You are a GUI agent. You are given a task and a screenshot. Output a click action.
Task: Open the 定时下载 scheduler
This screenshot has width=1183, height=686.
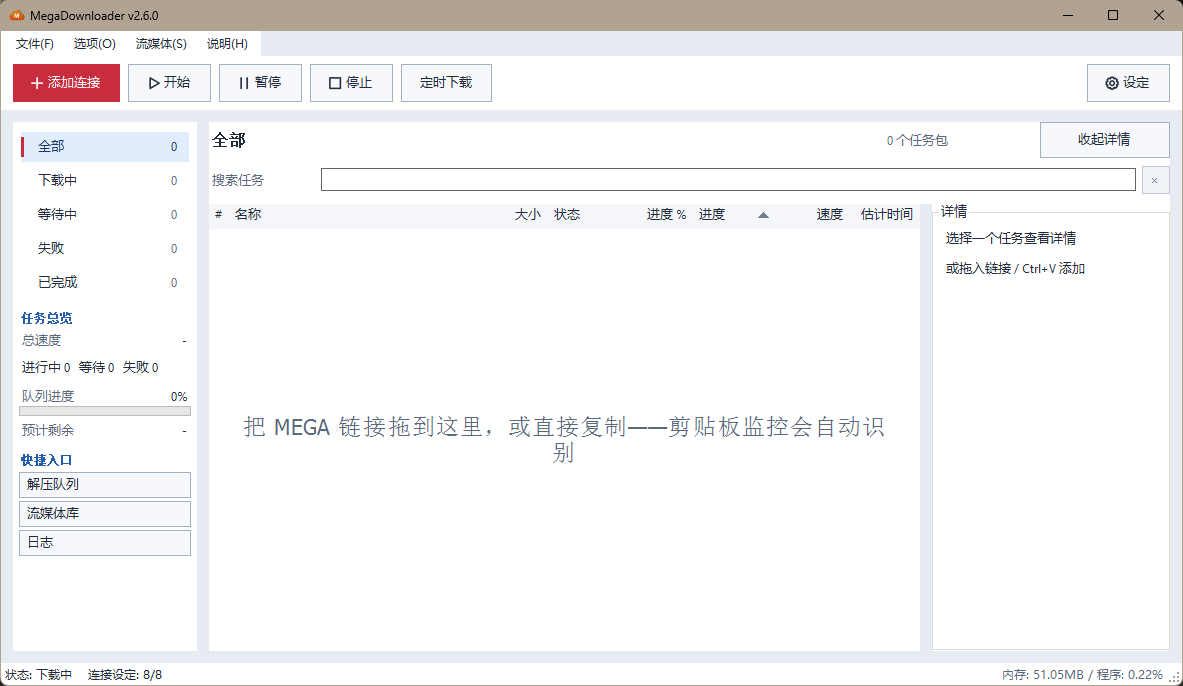point(446,83)
